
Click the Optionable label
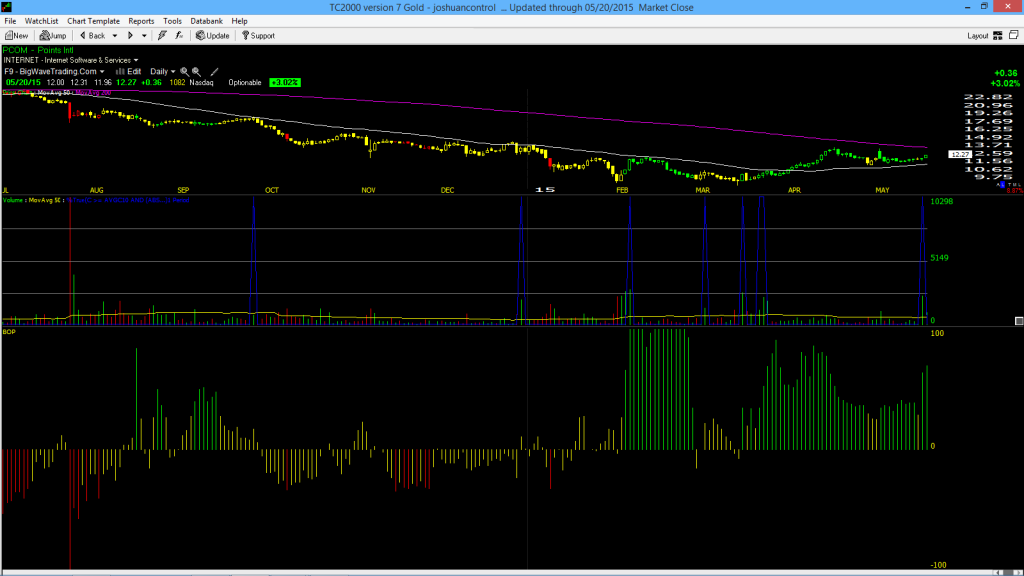click(245, 83)
